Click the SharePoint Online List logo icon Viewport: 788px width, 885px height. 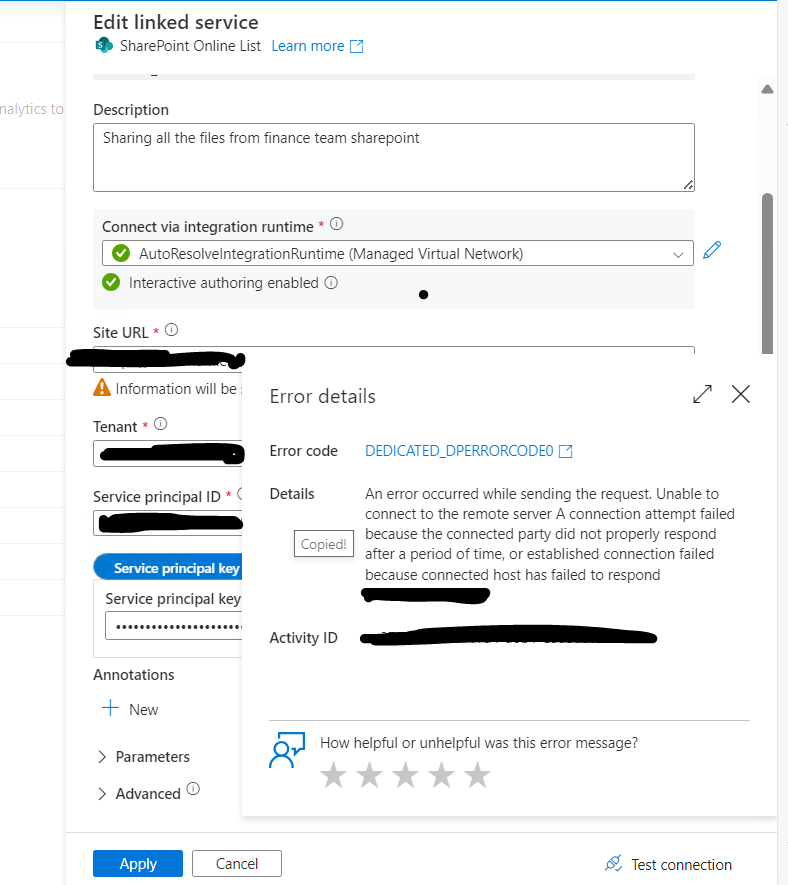pos(104,45)
